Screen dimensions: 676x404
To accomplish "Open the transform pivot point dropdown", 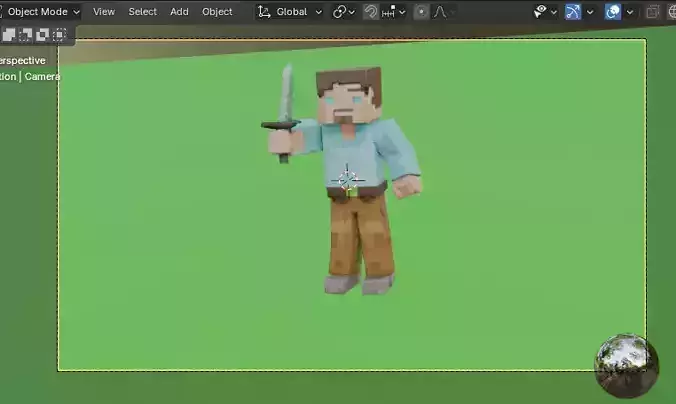I will coord(344,12).
